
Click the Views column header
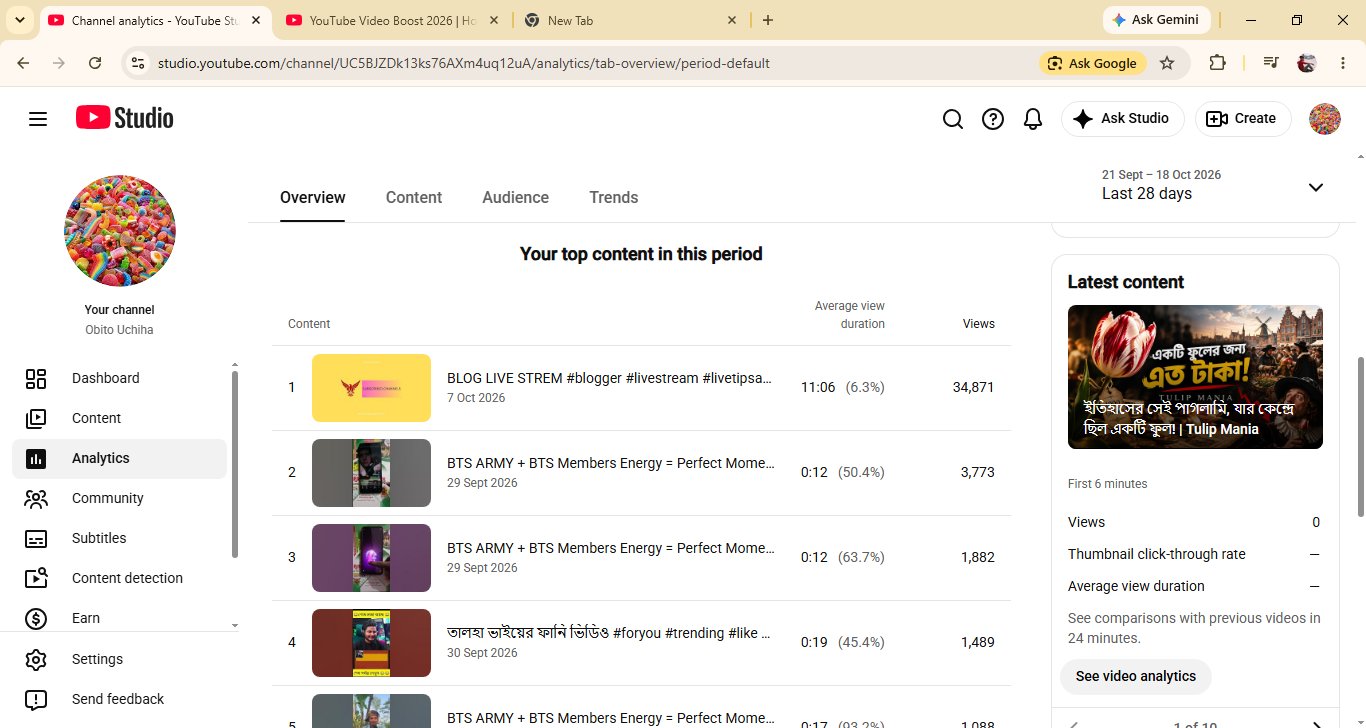(978, 324)
